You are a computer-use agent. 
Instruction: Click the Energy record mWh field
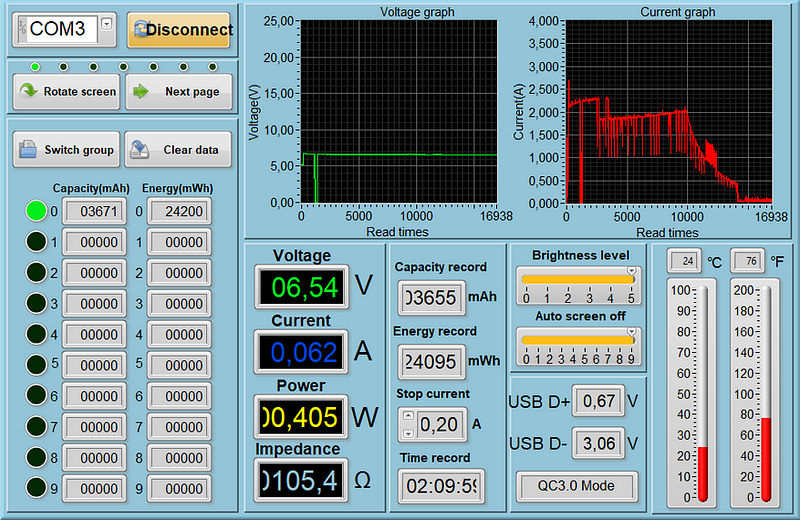(x=432, y=361)
